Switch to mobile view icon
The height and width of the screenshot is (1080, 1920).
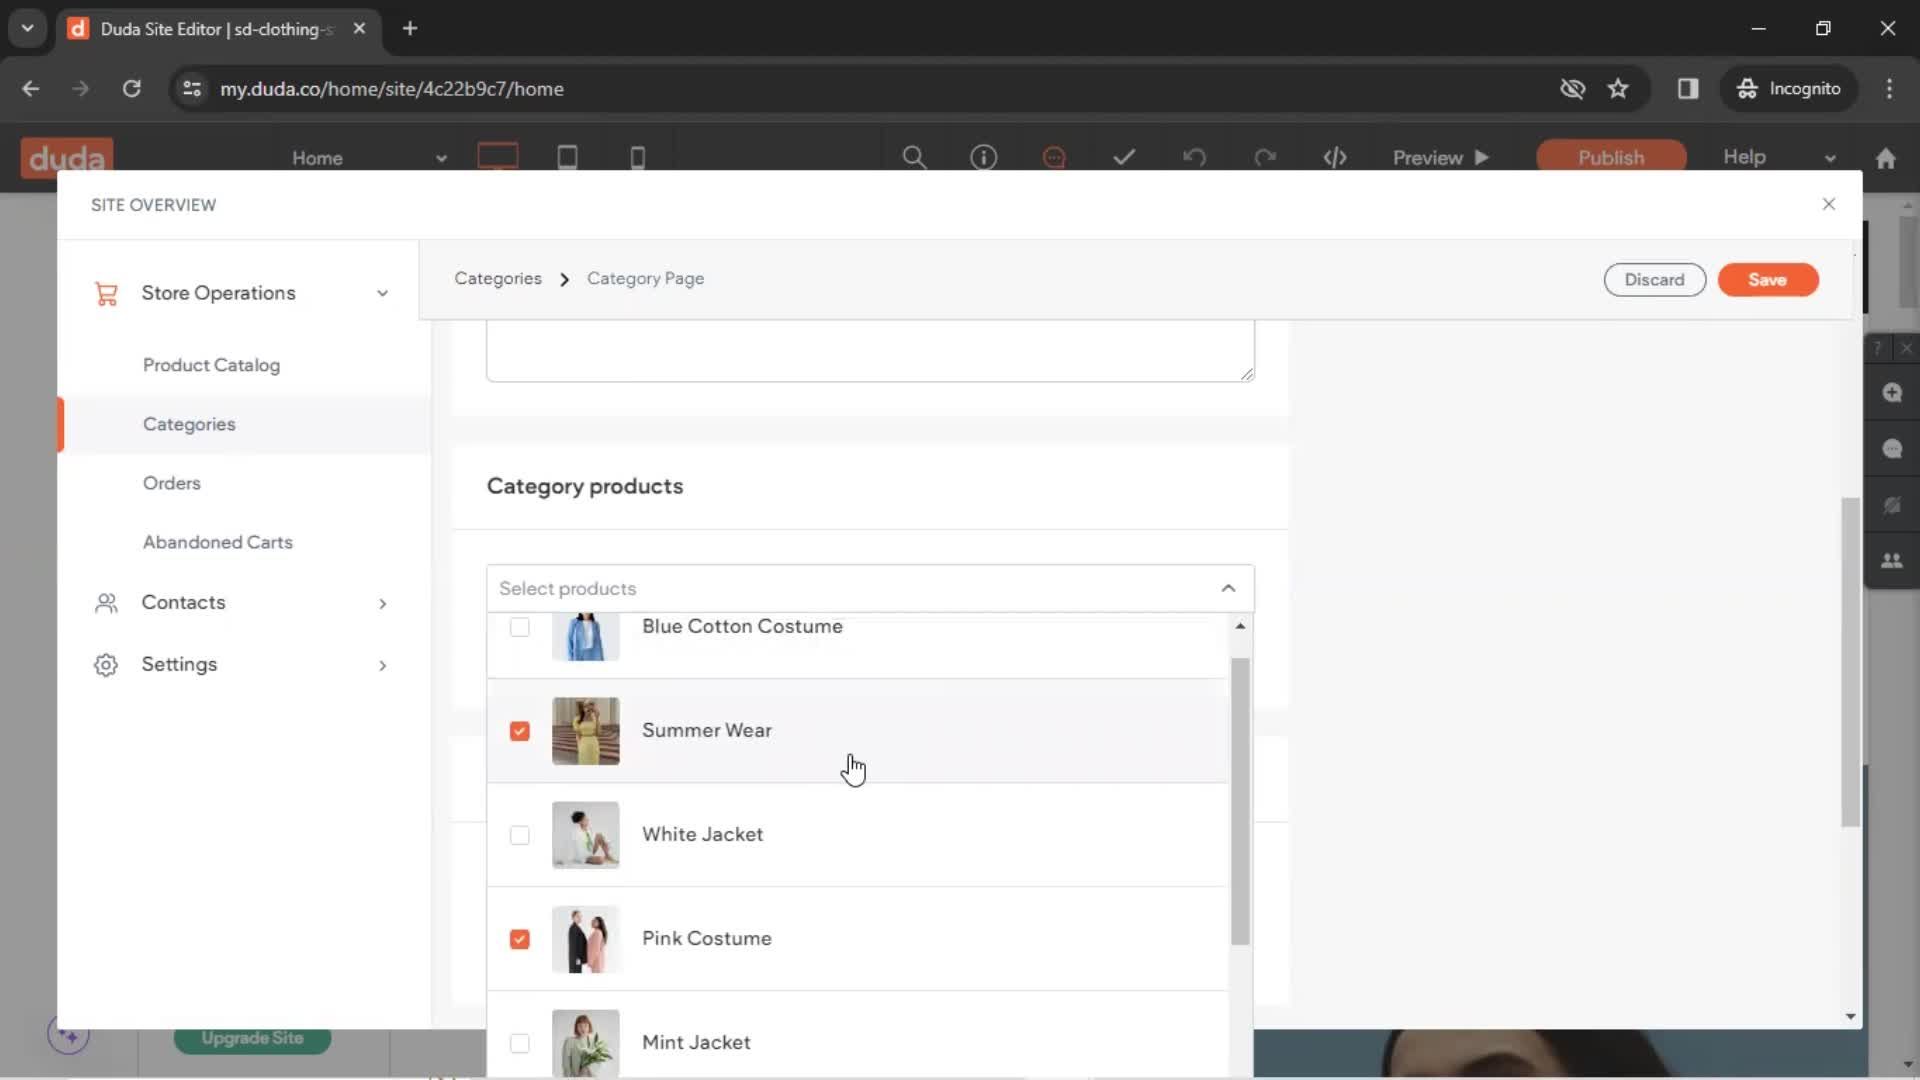pyautogui.click(x=637, y=157)
